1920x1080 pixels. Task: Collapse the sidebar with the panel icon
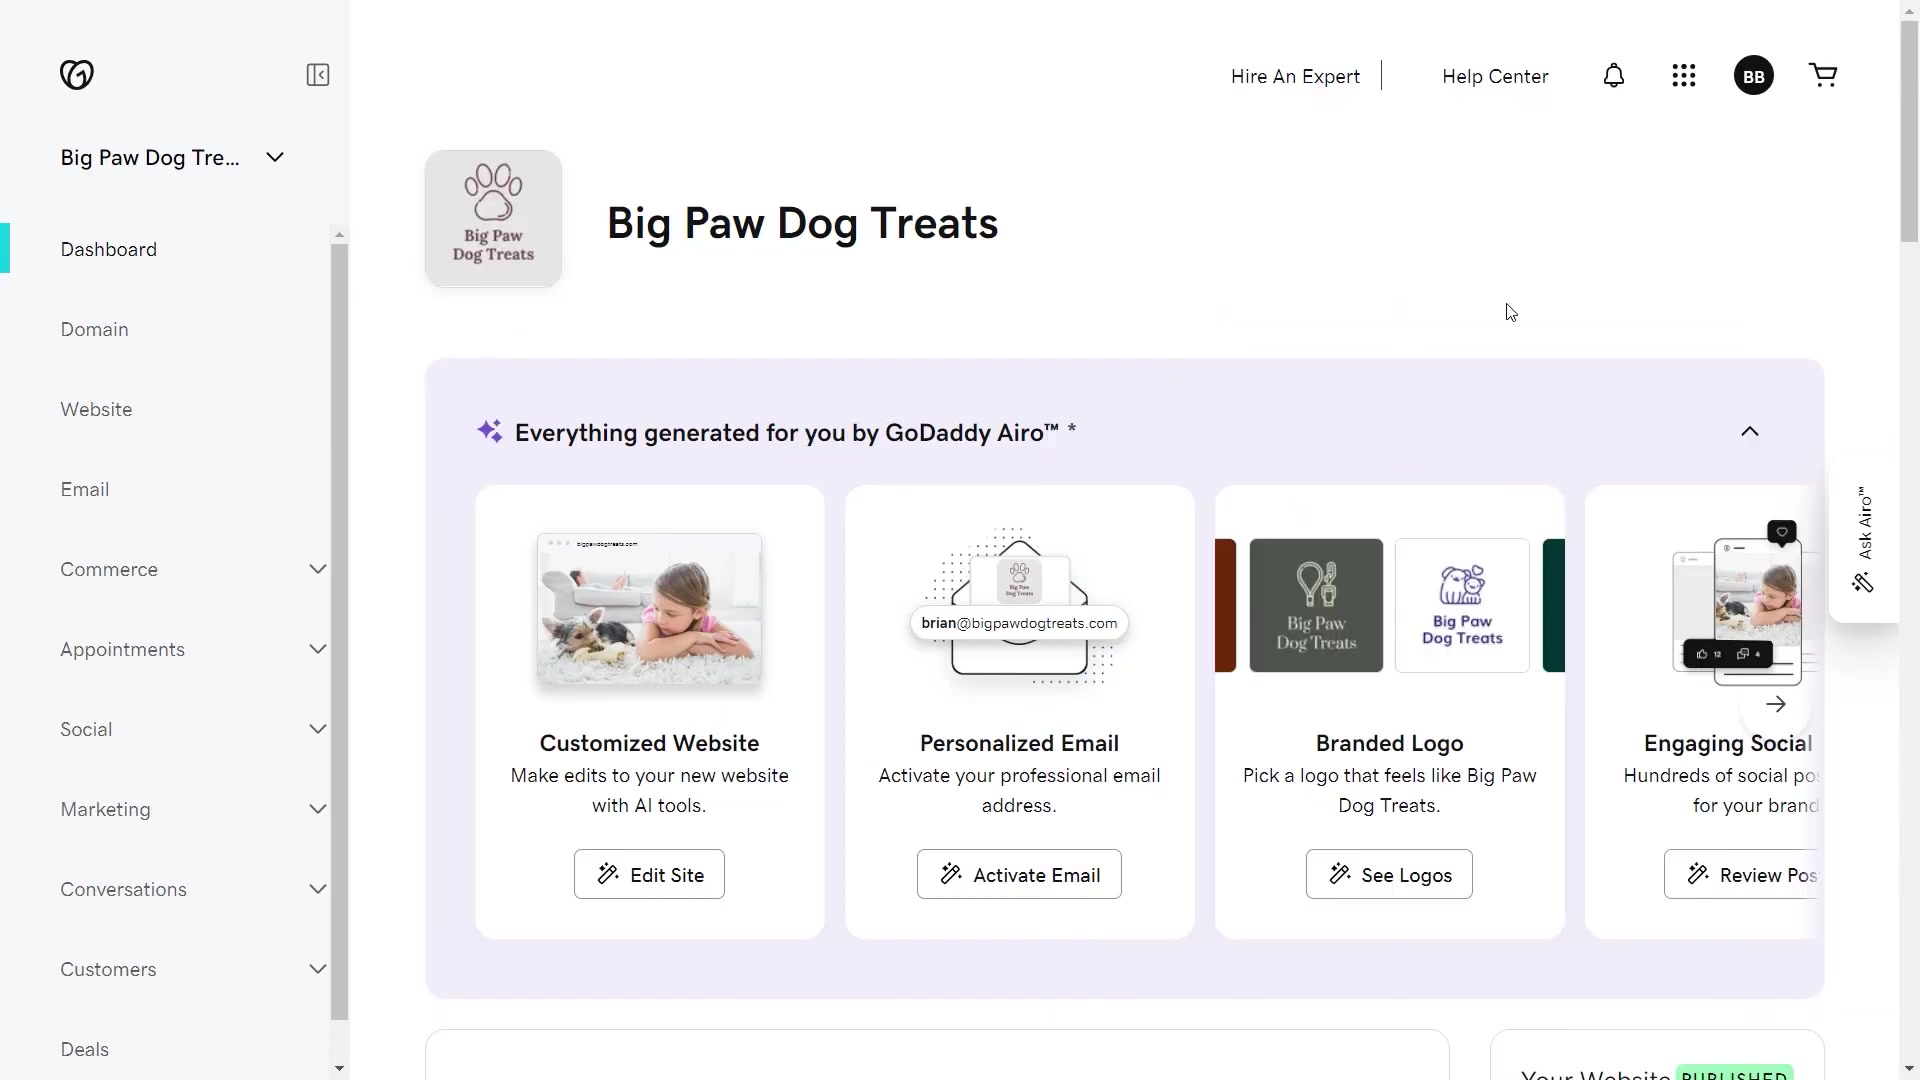click(318, 75)
